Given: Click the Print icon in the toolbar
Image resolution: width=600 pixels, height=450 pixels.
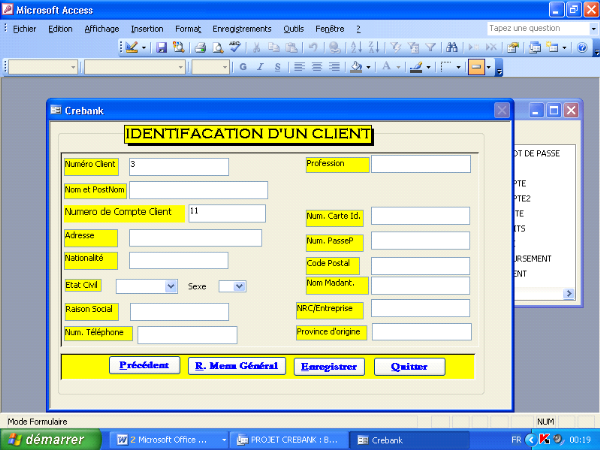Looking at the screenshot, I should click(x=200, y=47).
